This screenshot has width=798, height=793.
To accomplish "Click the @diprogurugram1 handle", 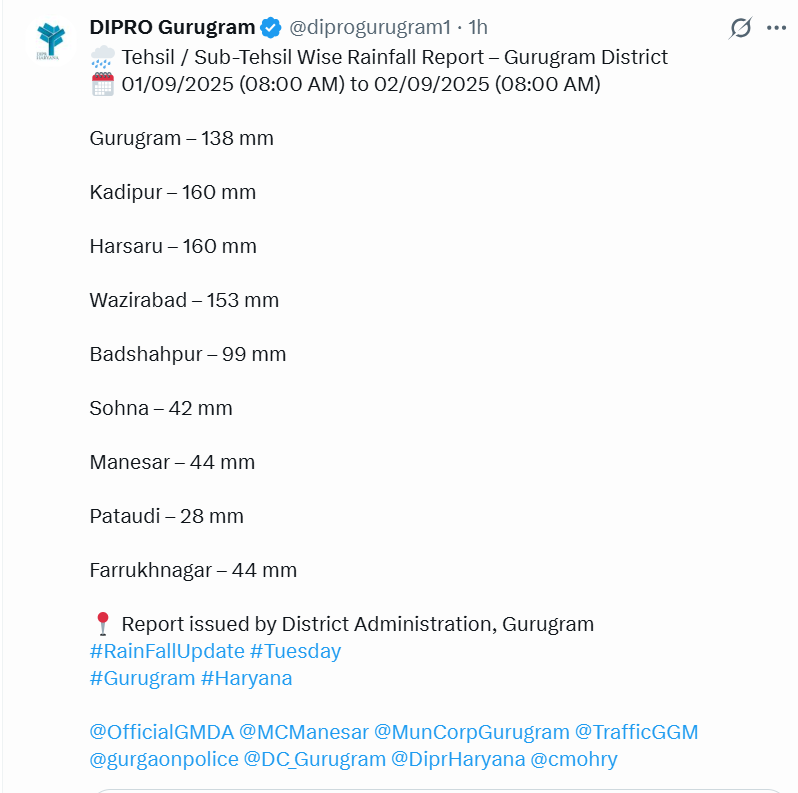I will (369, 27).
